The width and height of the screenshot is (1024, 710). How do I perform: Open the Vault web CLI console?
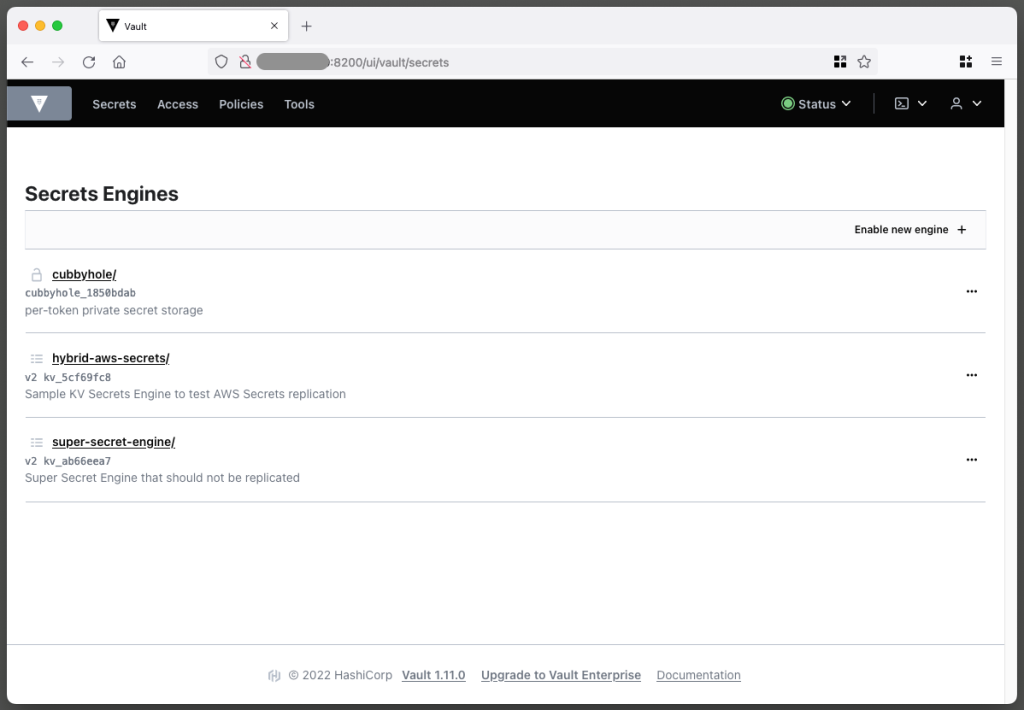tap(900, 103)
